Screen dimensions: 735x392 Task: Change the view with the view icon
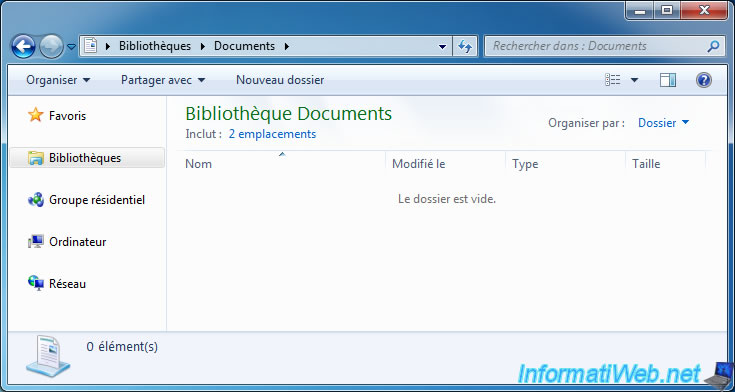[x=613, y=80]
